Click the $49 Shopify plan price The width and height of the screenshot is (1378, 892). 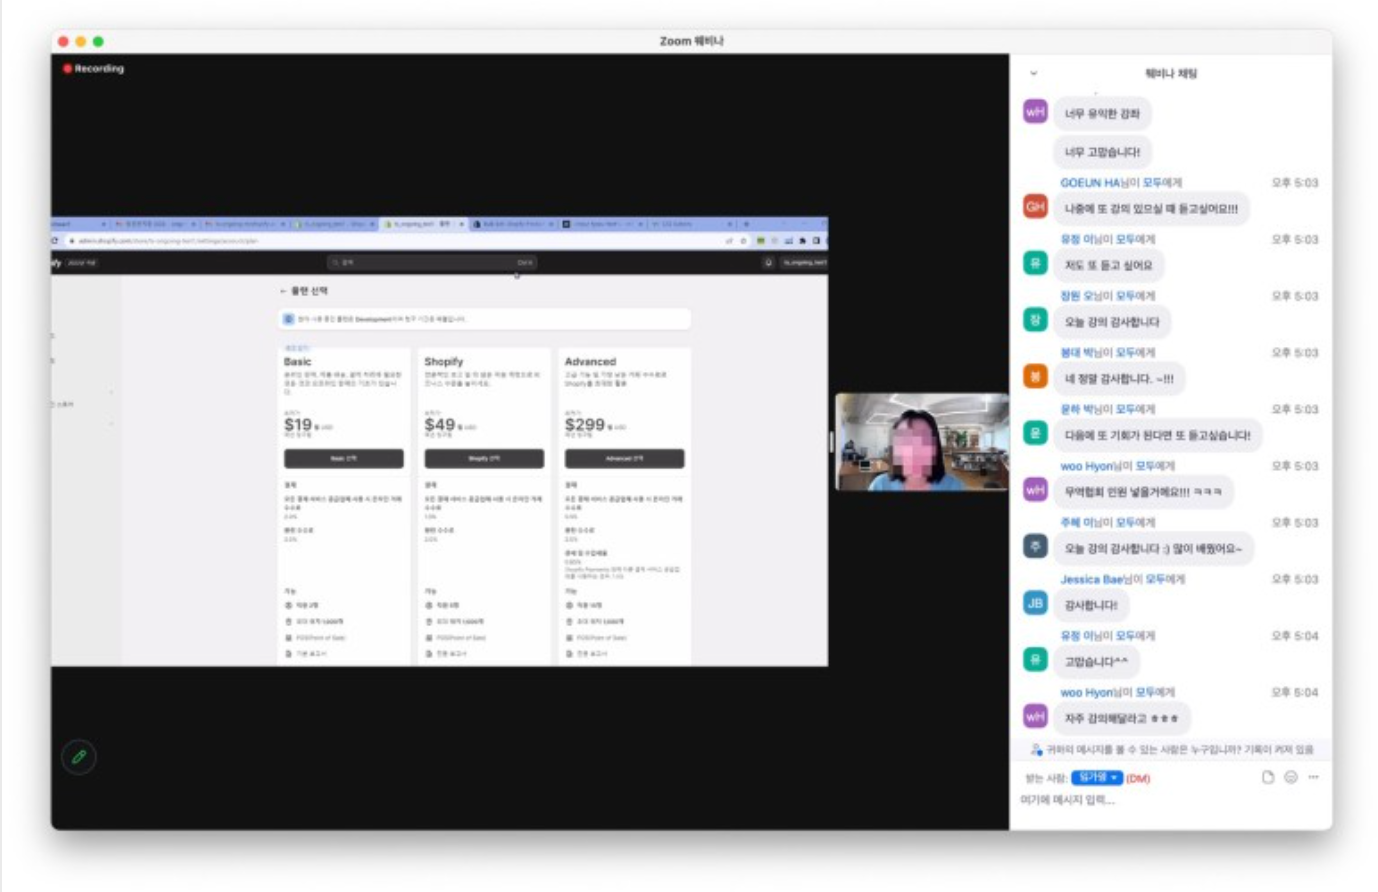tap(439, 425)
